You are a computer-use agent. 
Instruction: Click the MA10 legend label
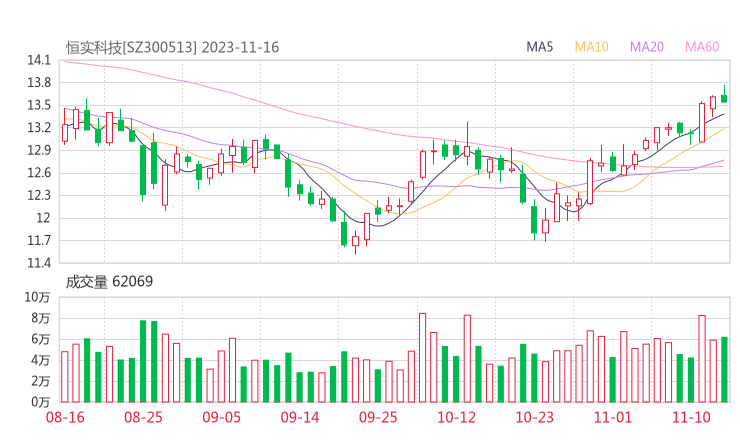[x=591, y=47]
